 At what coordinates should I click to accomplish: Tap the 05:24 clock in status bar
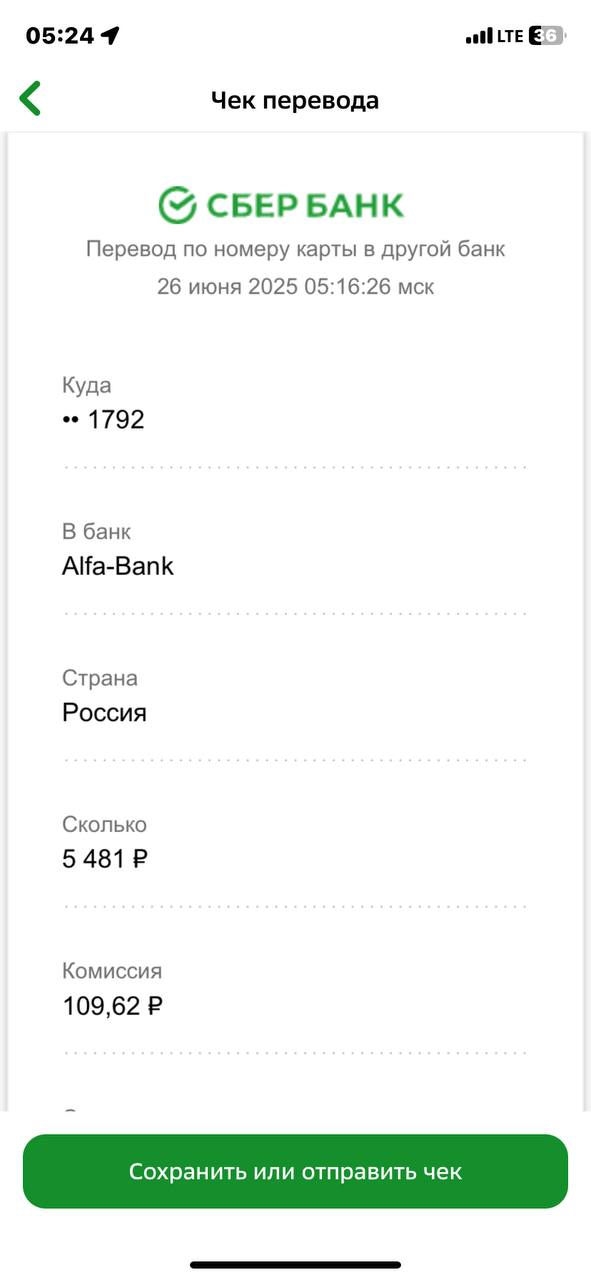pyautogui.click(x=60, y=36)
